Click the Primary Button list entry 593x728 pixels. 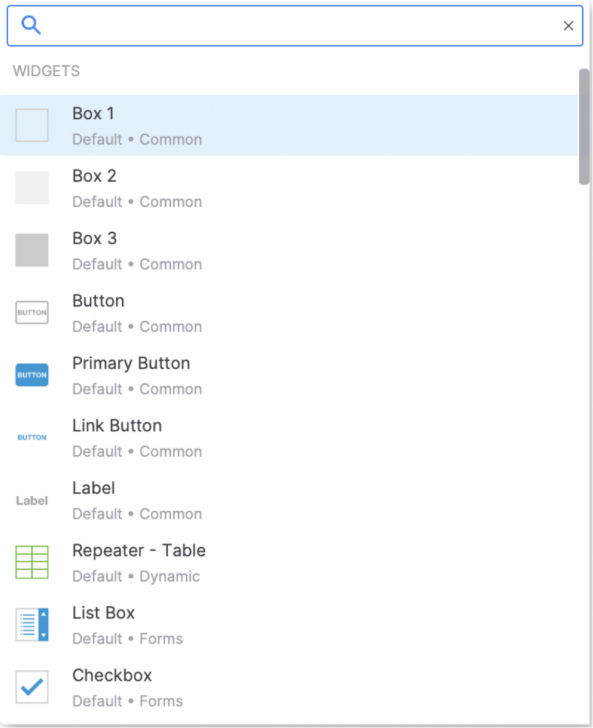(x=289, y=375)
